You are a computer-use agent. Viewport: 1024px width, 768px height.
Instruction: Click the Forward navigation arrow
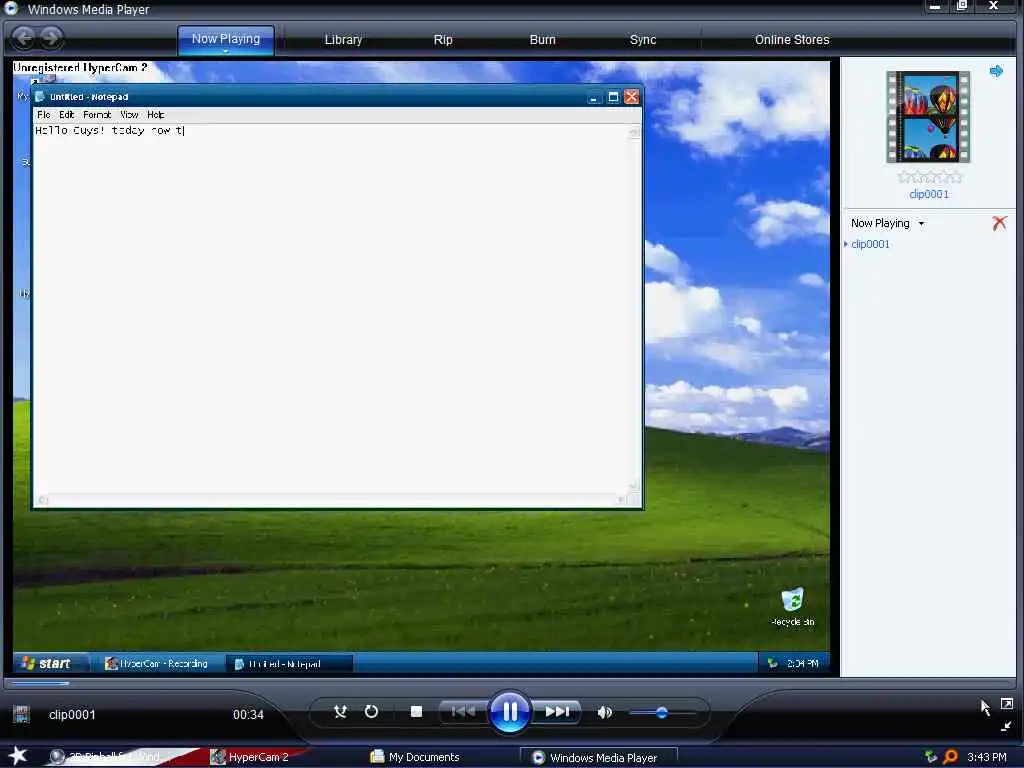51,38
